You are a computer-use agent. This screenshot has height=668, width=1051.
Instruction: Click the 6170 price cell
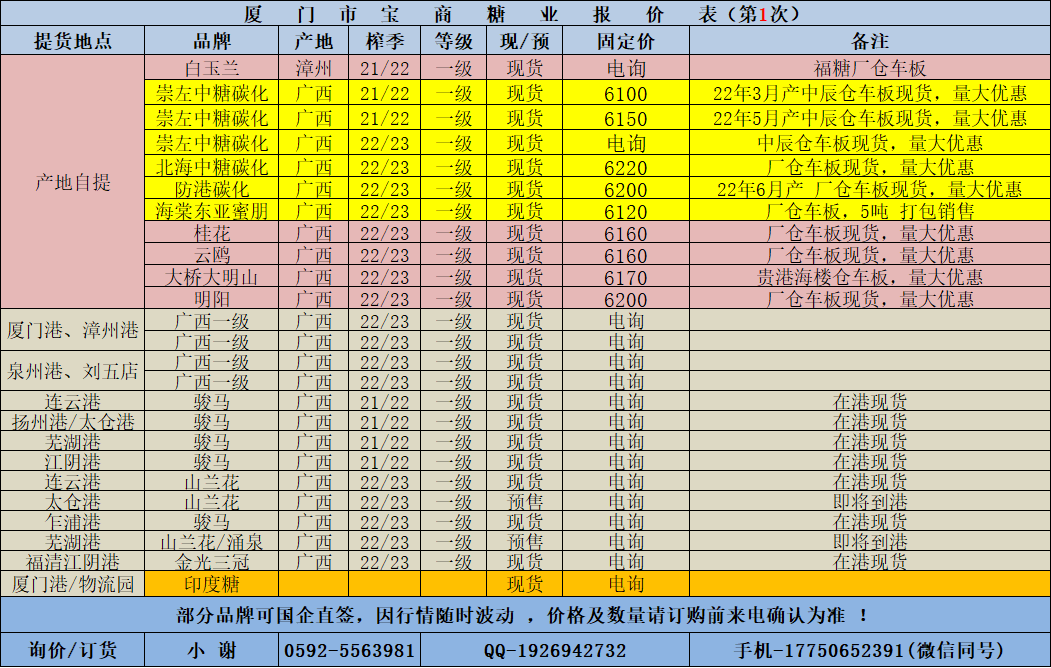click(625, 277)
